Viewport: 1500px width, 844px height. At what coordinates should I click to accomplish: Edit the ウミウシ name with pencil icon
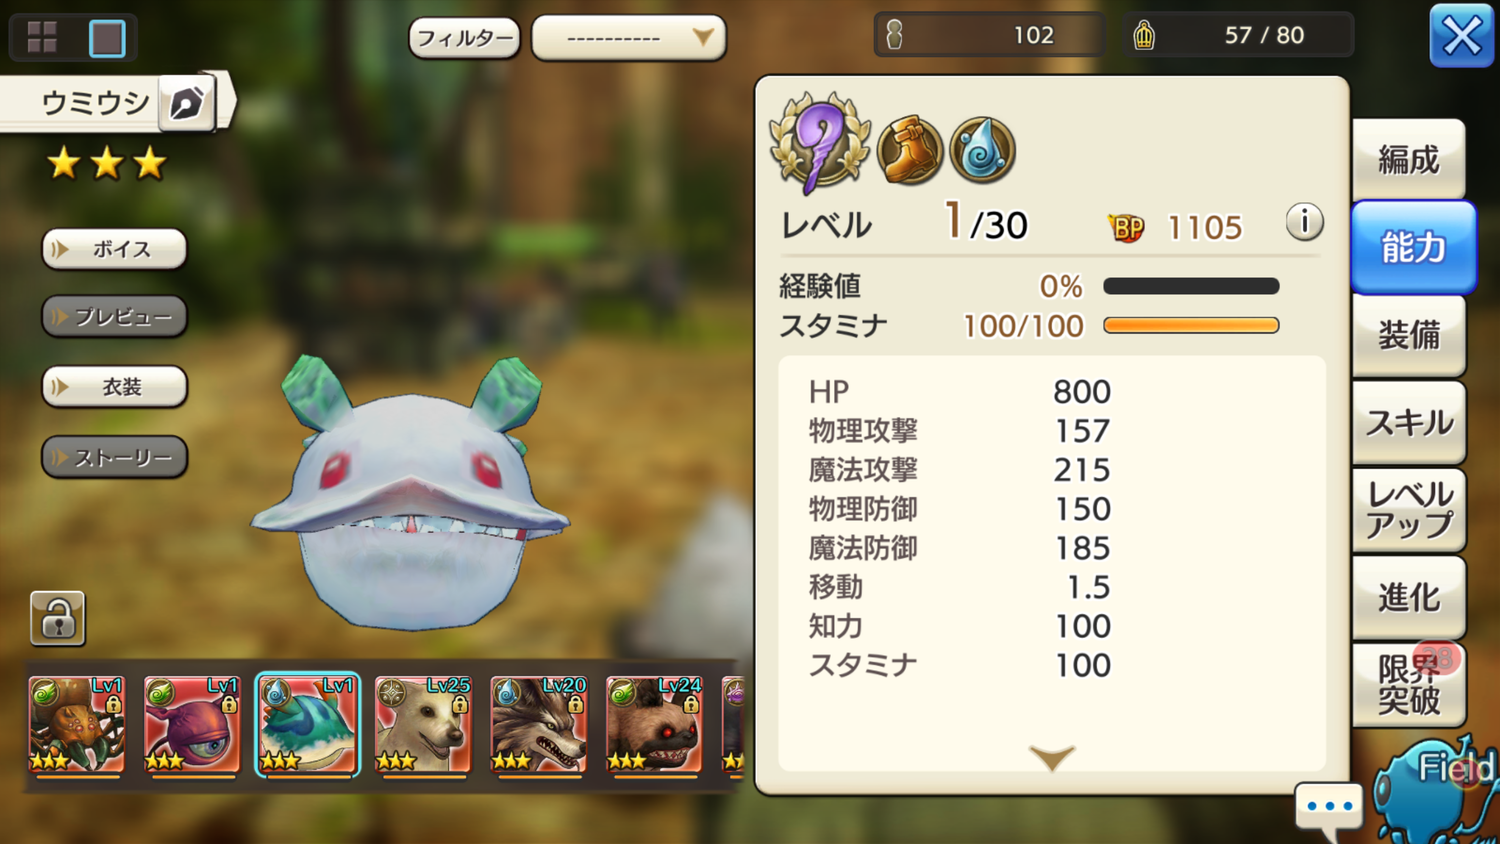(x=187, y=102)
